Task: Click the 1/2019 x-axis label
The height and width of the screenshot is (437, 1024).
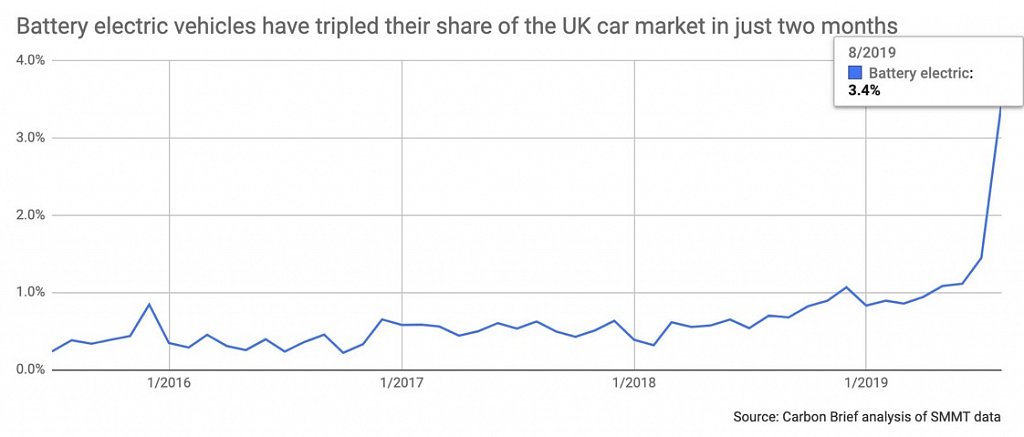Action: (x=865, y=383)
